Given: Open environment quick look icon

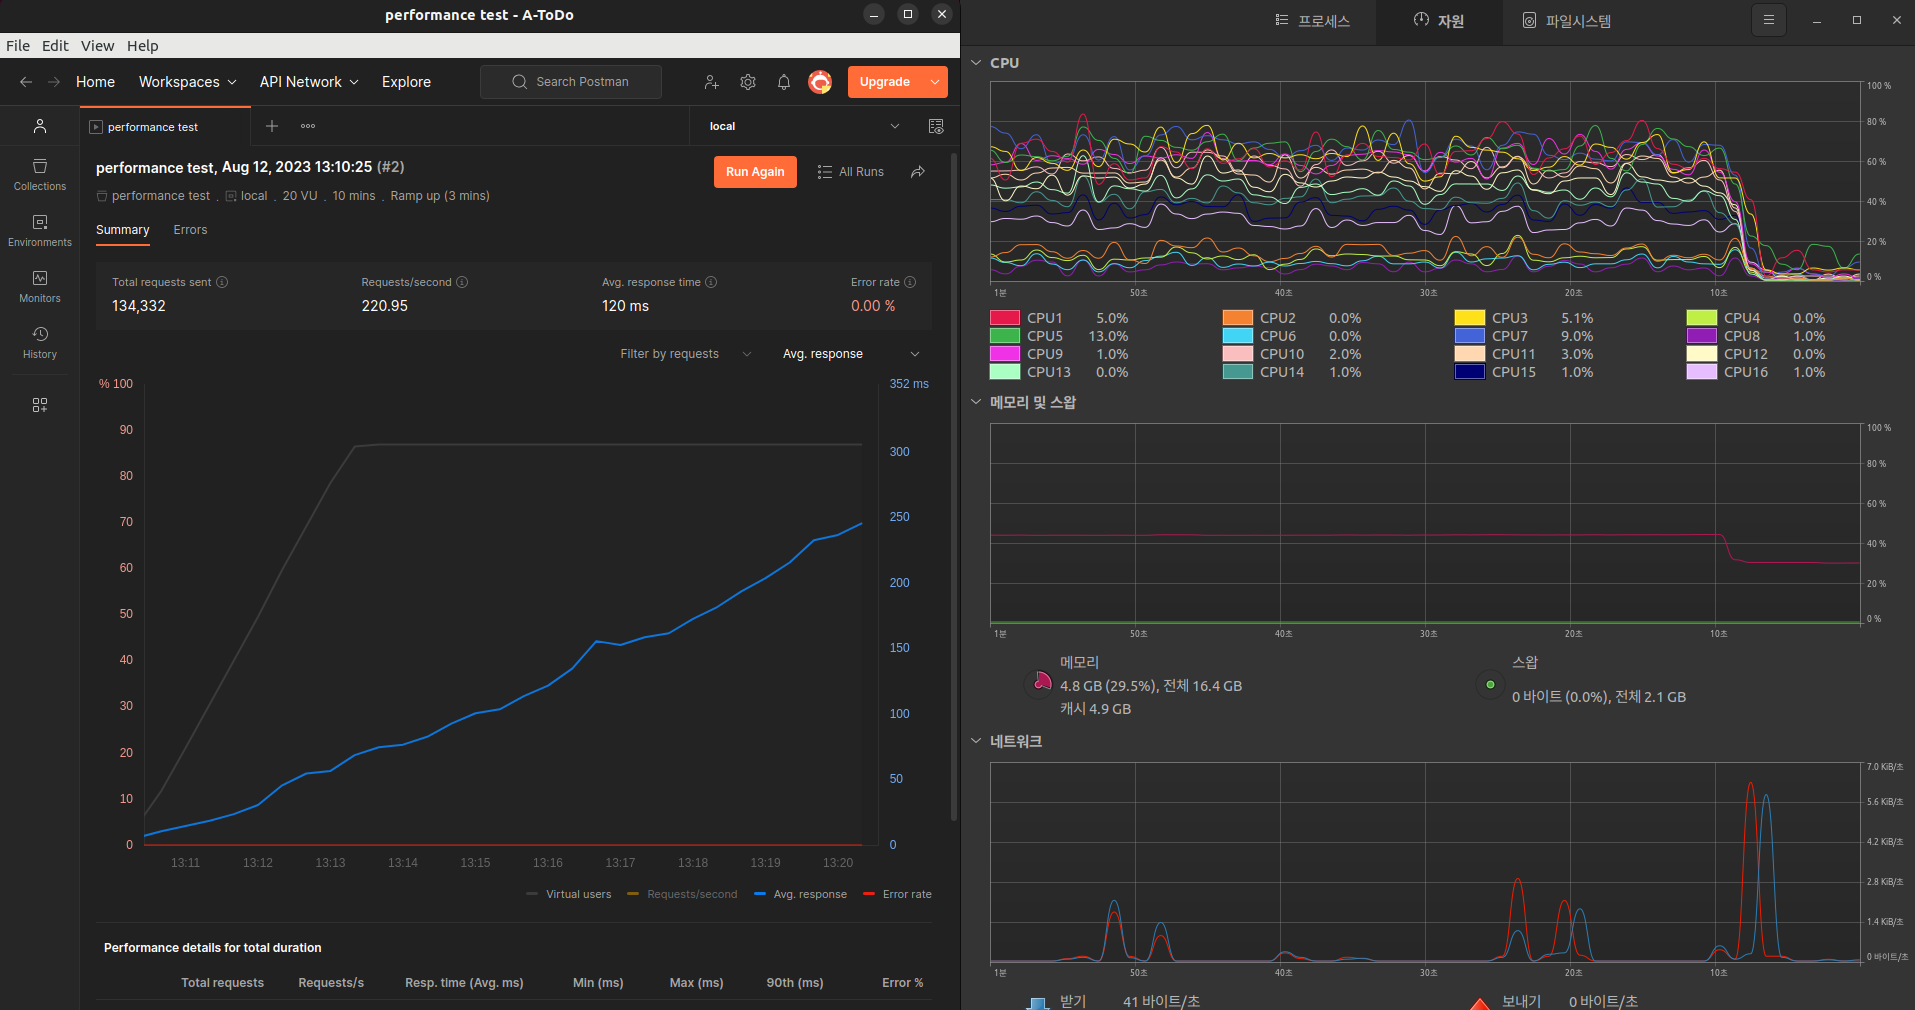Looking at the screenshot, I should tap(936, 126).
